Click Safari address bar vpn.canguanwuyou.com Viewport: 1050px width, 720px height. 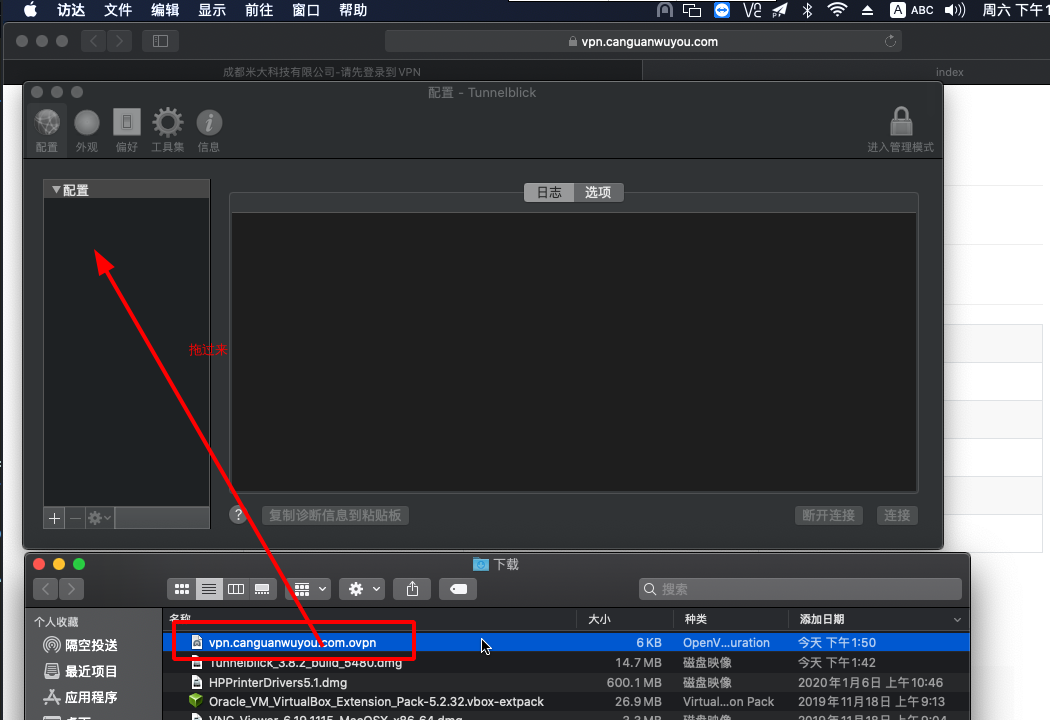click(643, 42)
